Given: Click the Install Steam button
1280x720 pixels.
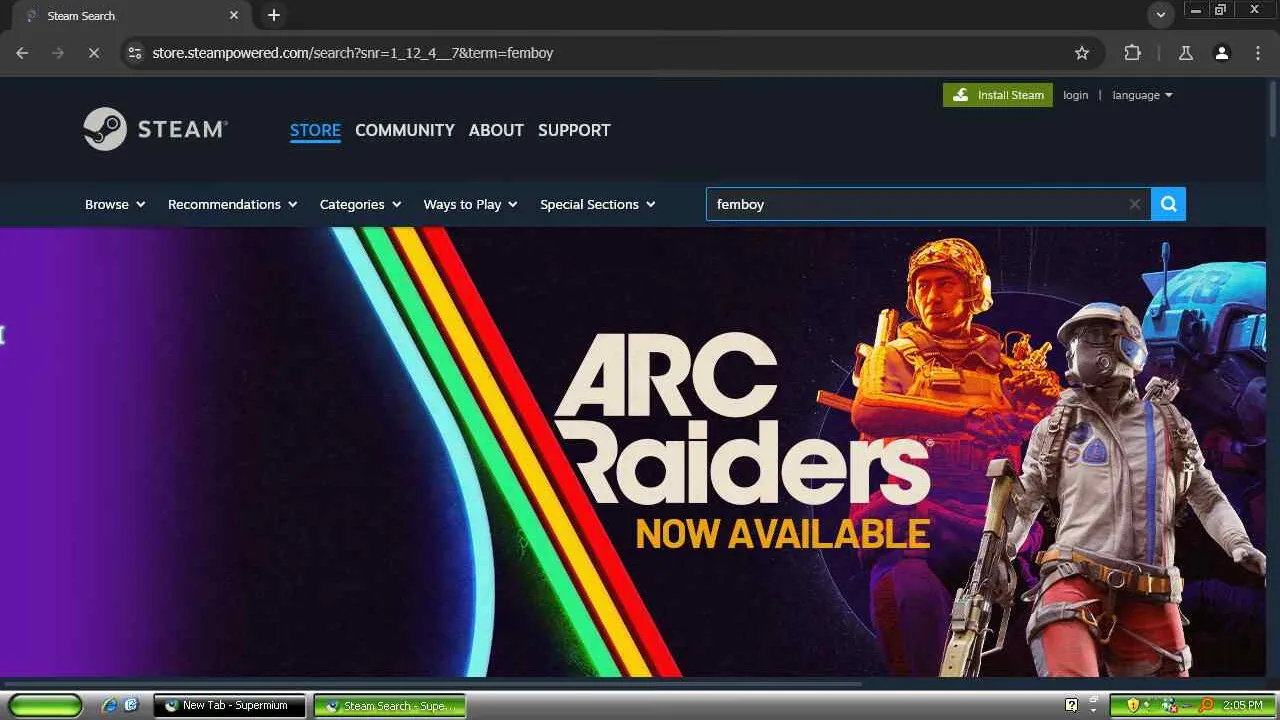Looking at the screenshot, I should tap(998, 95).
